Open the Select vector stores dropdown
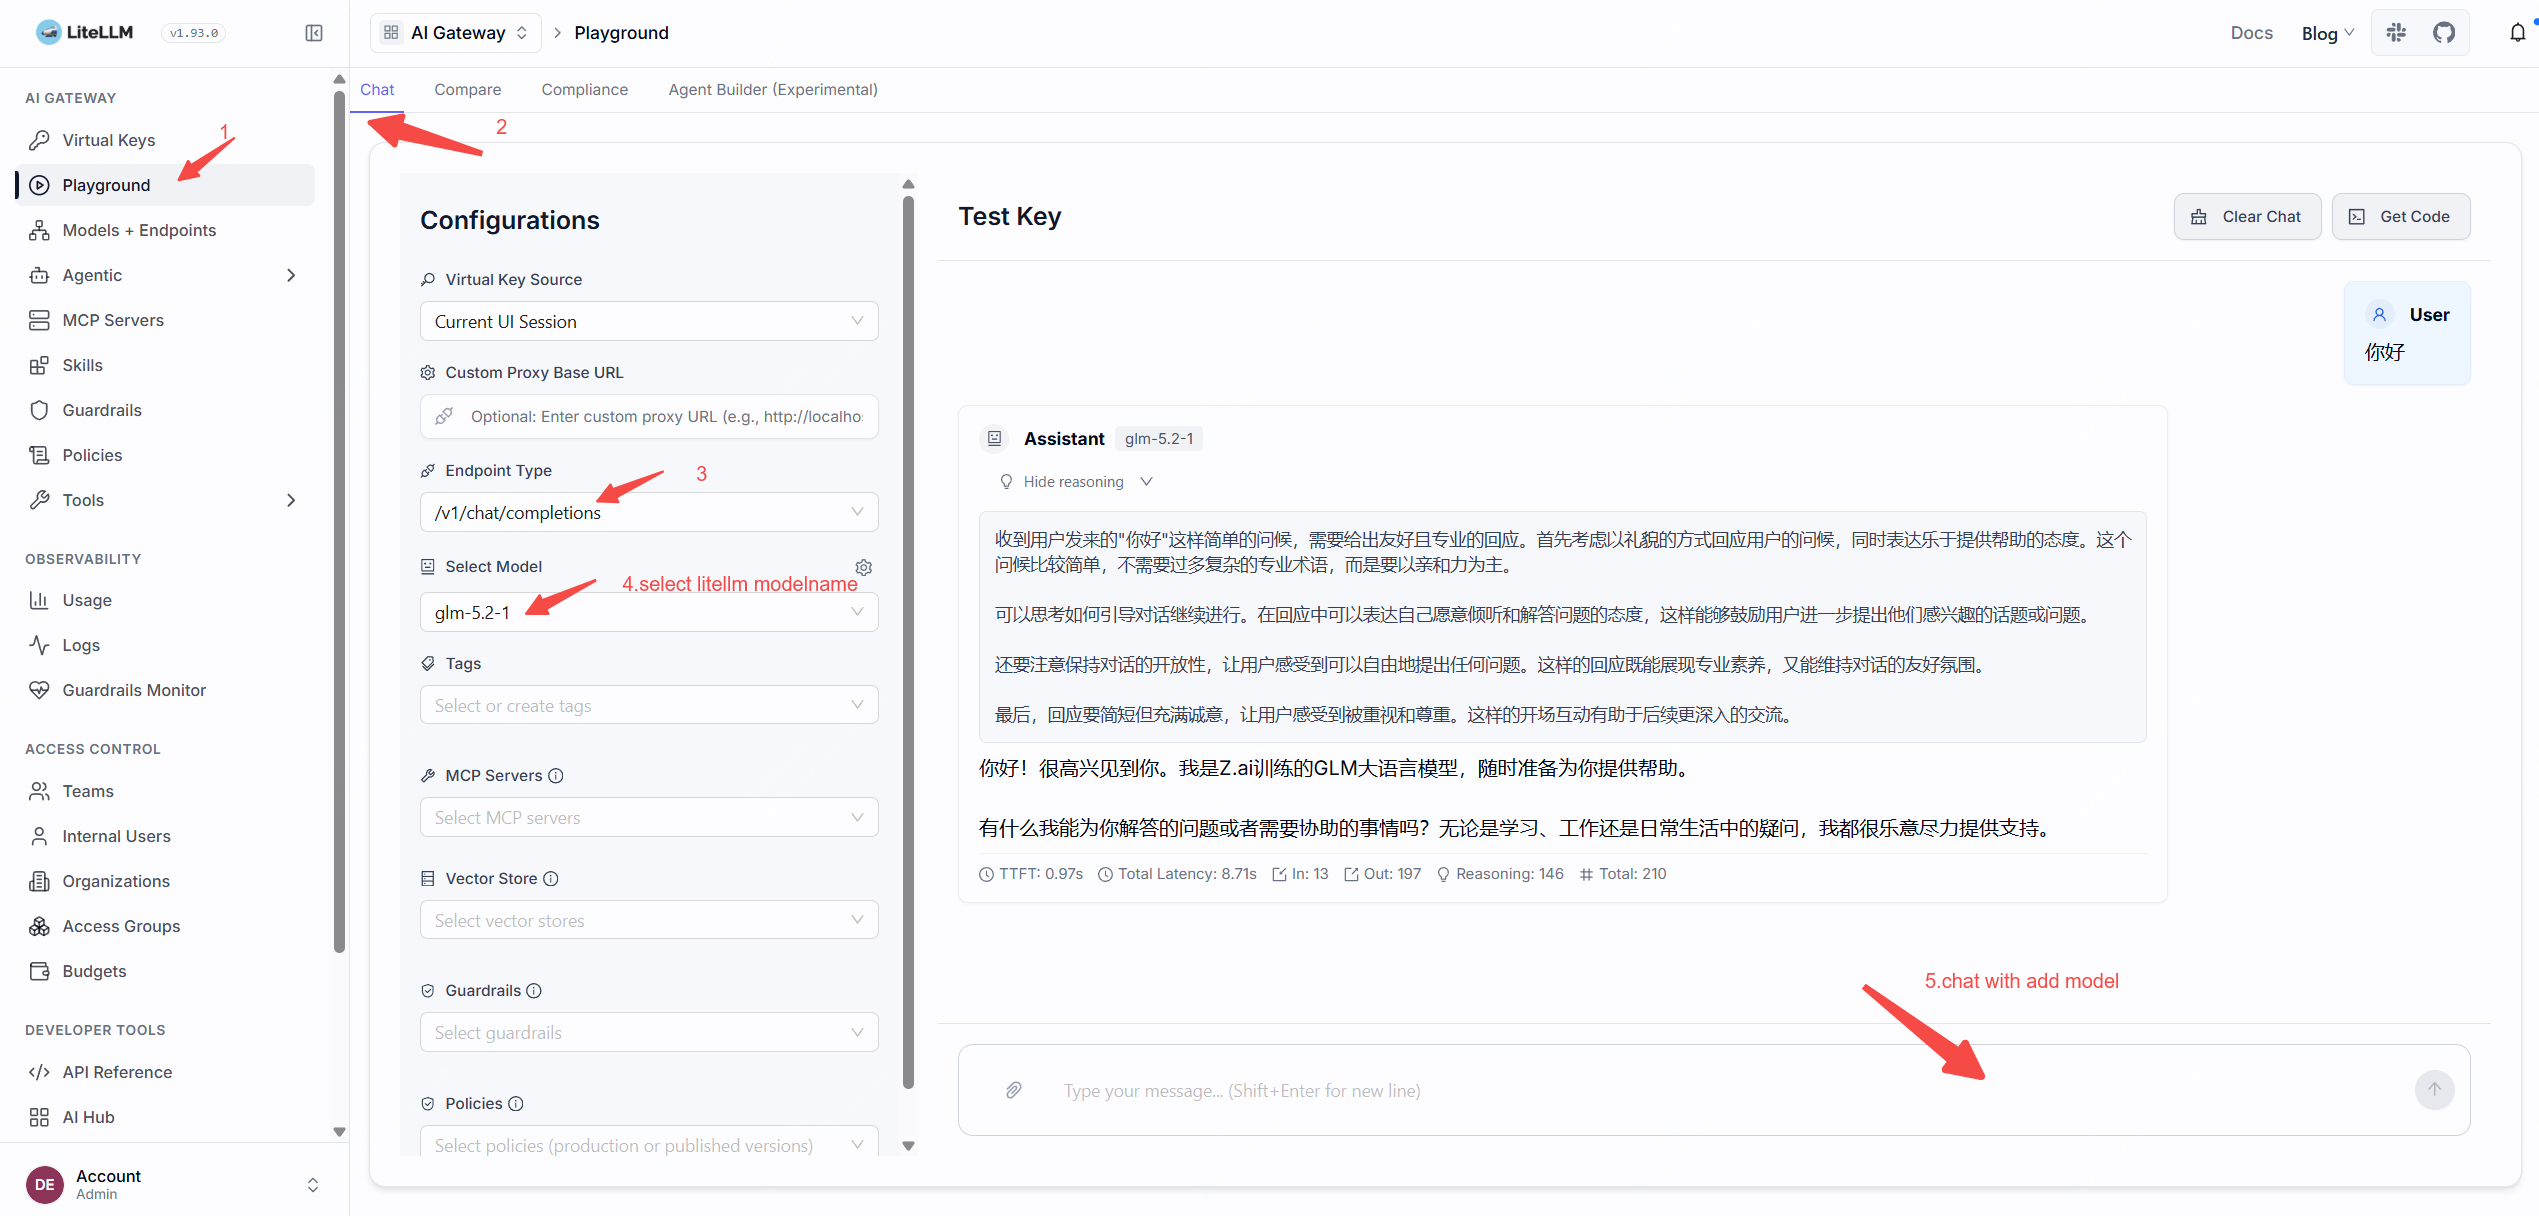2539x1216 pixels. tap(649, 920)
